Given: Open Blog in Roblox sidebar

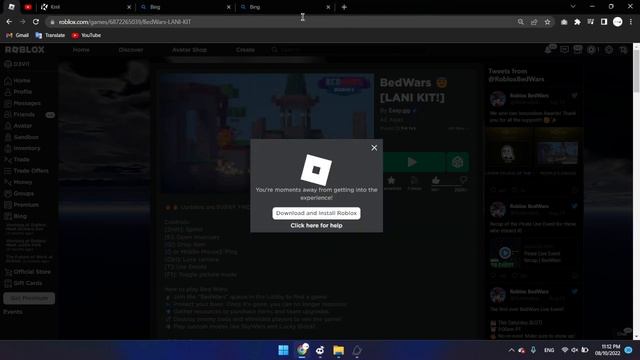Looking at the screenshot, I should coord(16,216).
